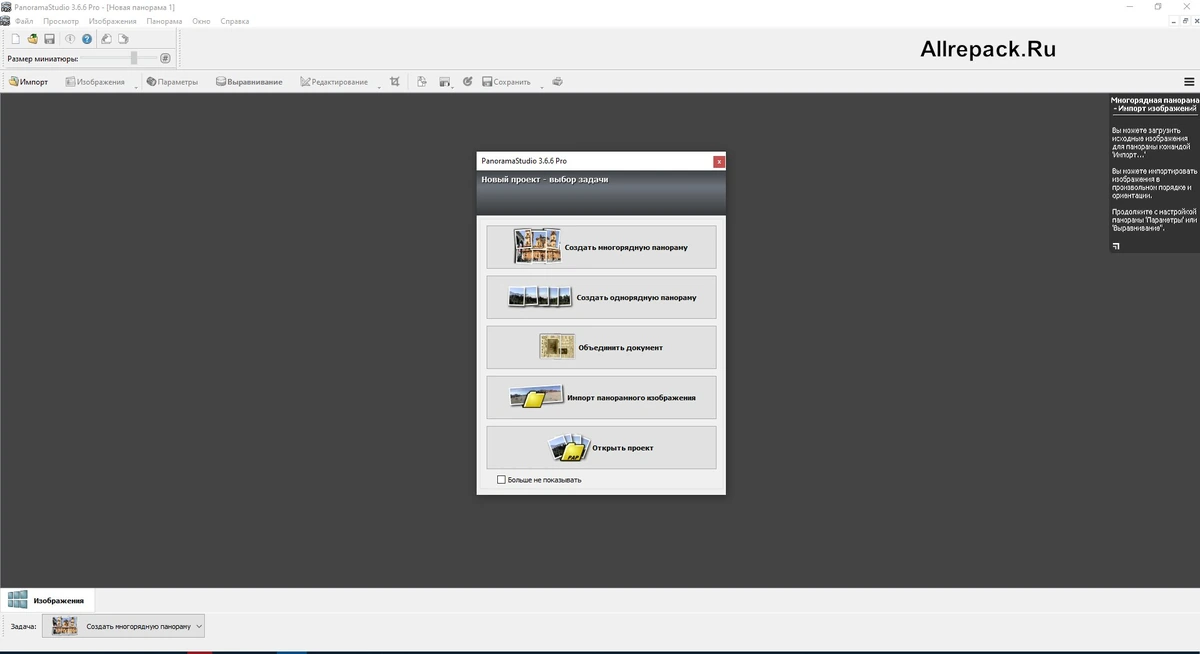
Task: Open the Панорама menu
Action: pos(164,21)
